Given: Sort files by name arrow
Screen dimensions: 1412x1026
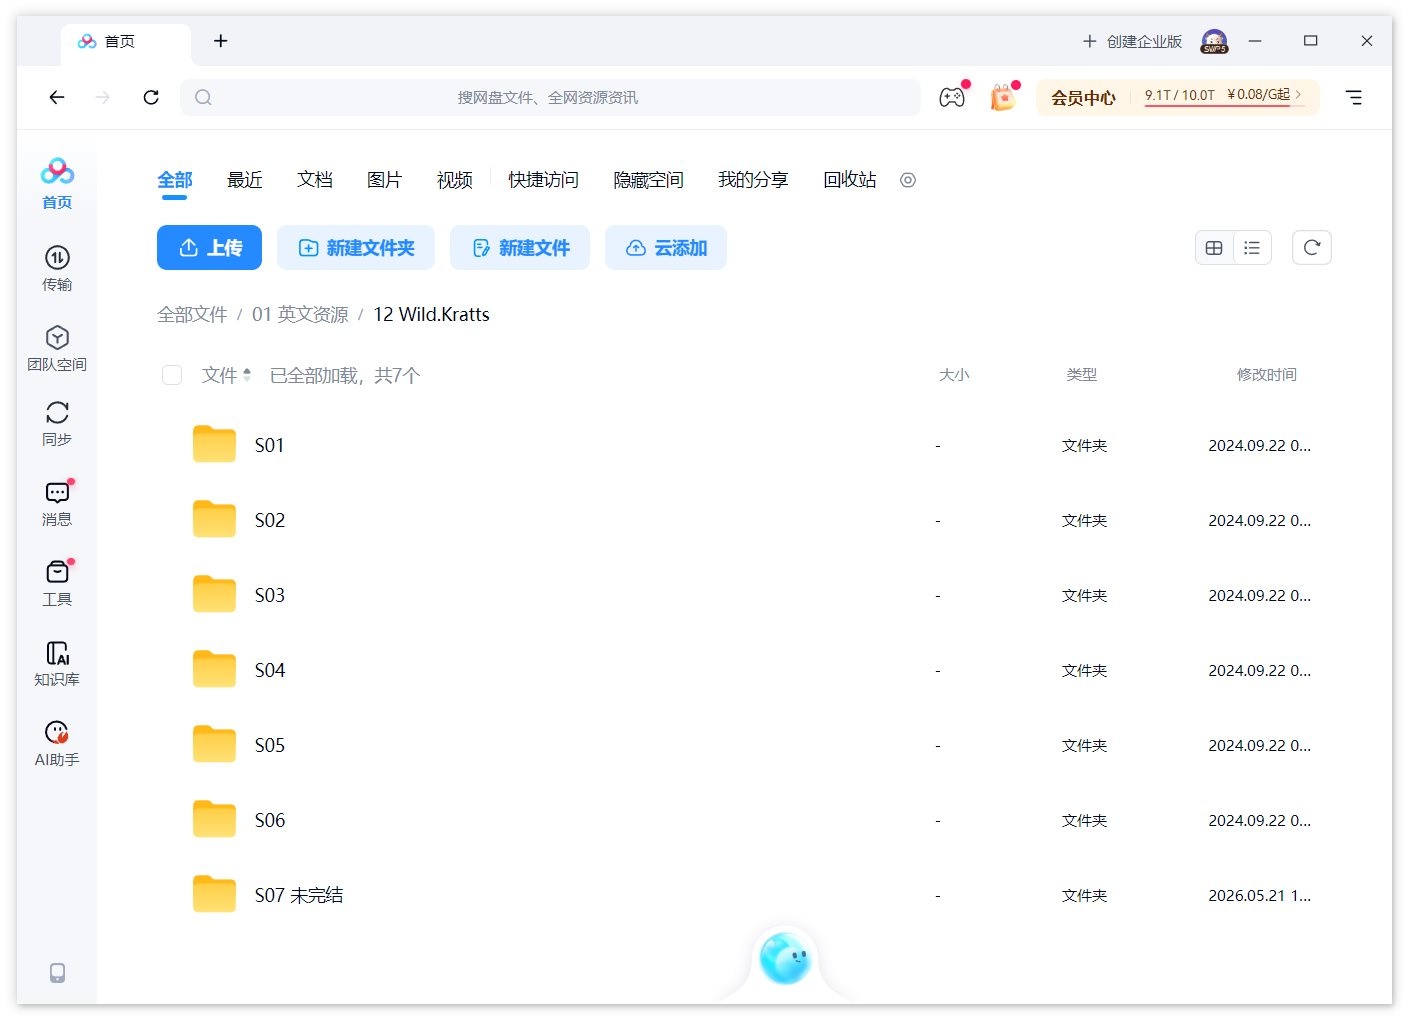Looking at the screenshot, I should click(246, 375).
